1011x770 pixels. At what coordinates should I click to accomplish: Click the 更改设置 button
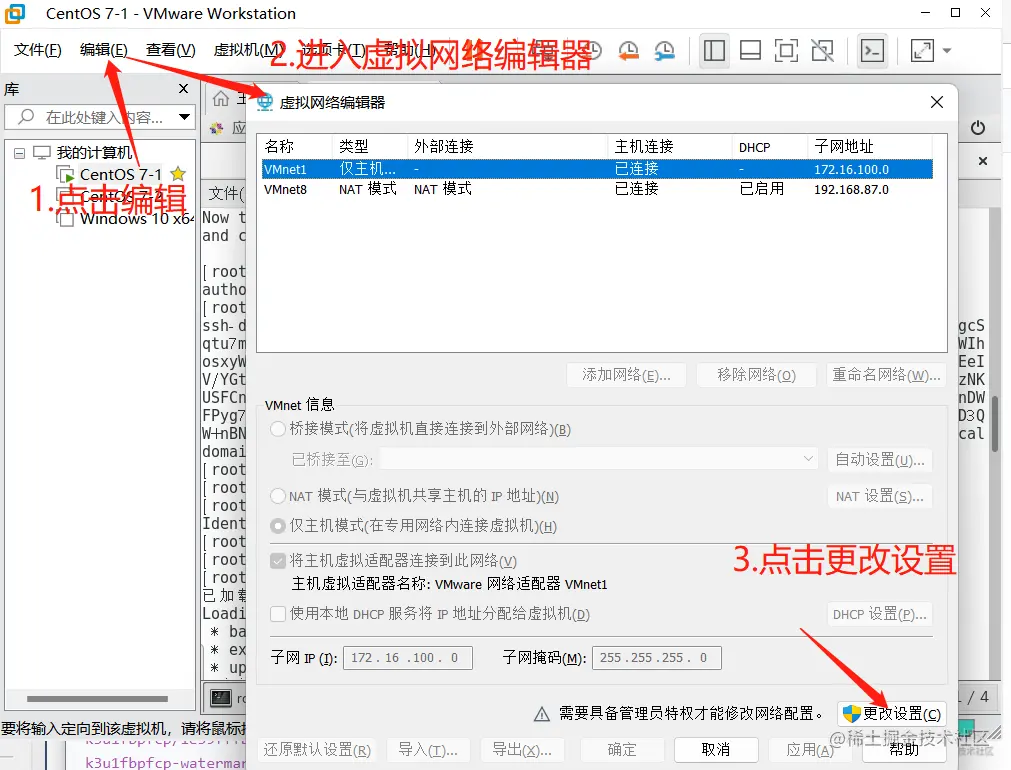892,714
